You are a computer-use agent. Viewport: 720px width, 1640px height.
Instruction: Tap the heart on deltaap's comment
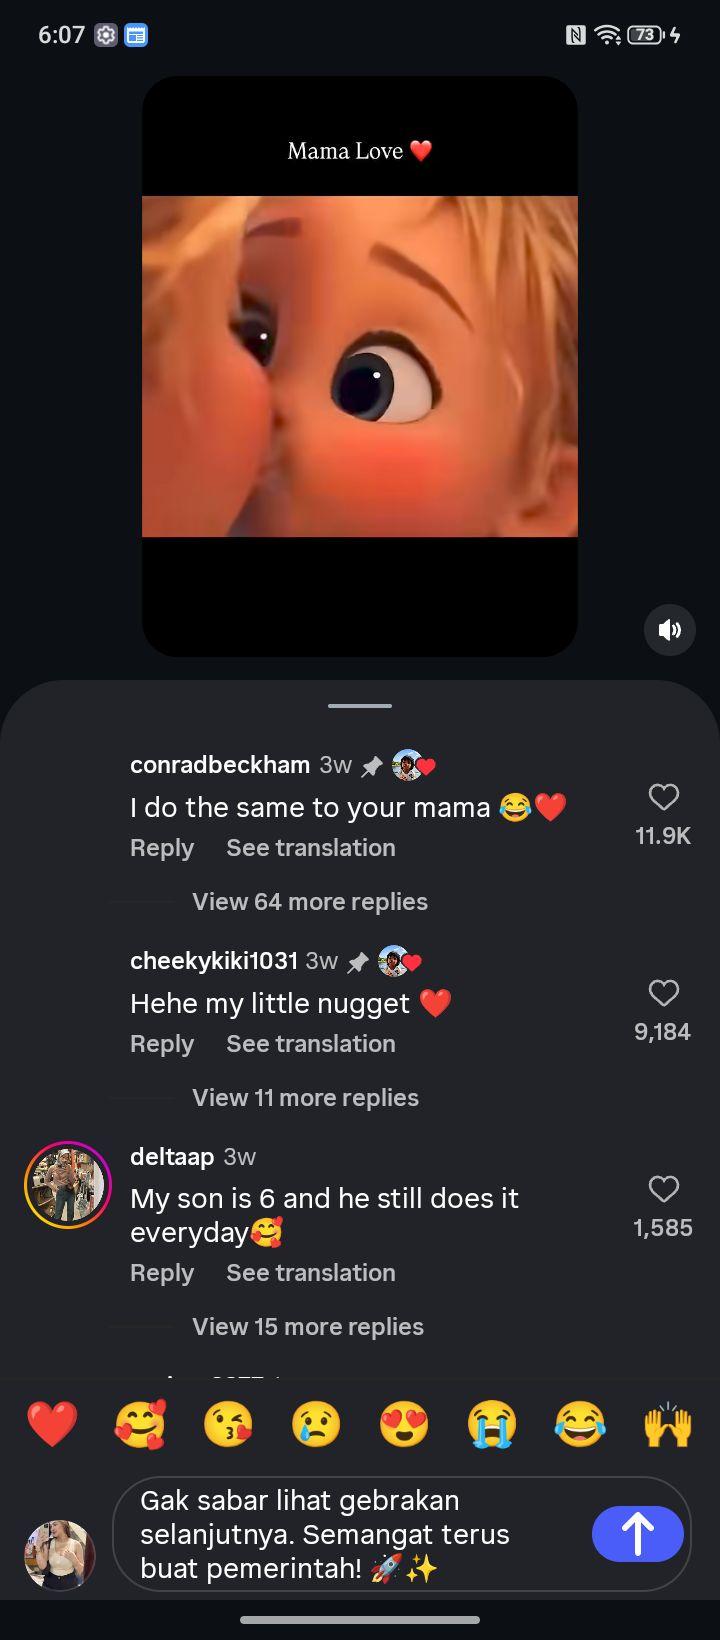664,1189
